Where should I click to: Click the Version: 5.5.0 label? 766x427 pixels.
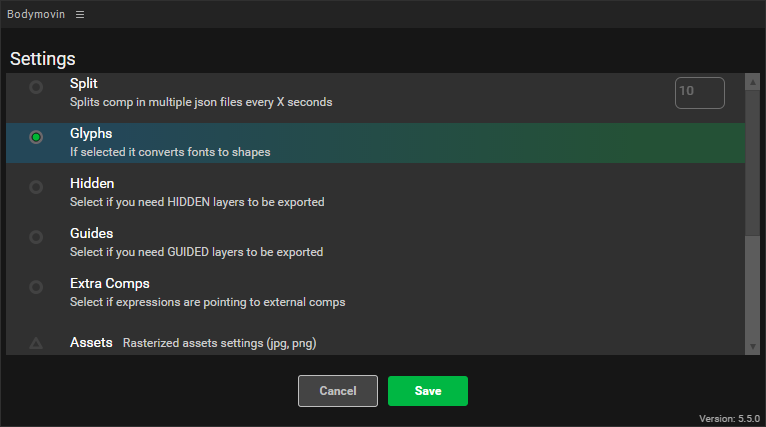tap(729, 419)
